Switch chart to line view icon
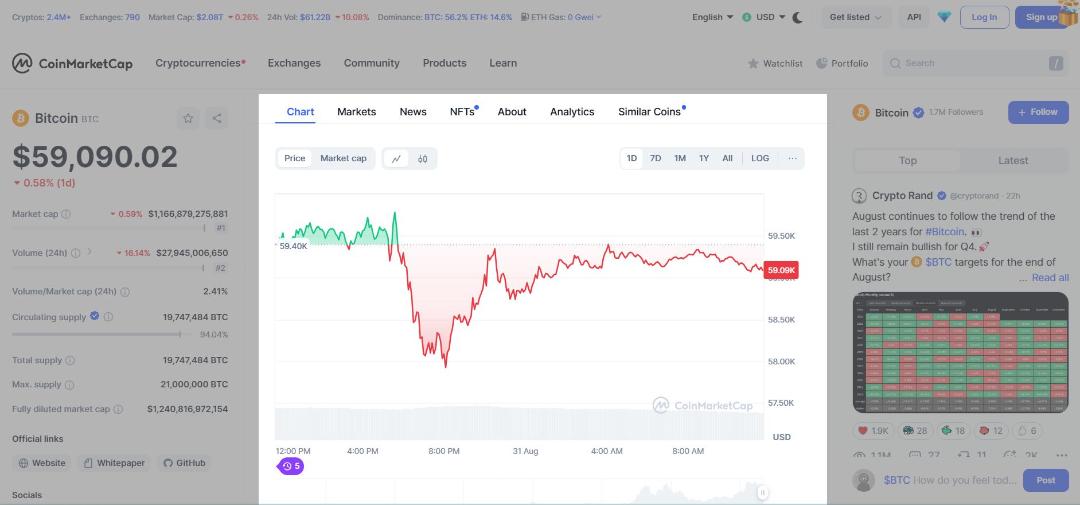Screen dimensions: 1080x505 click(x=396, y=158)
